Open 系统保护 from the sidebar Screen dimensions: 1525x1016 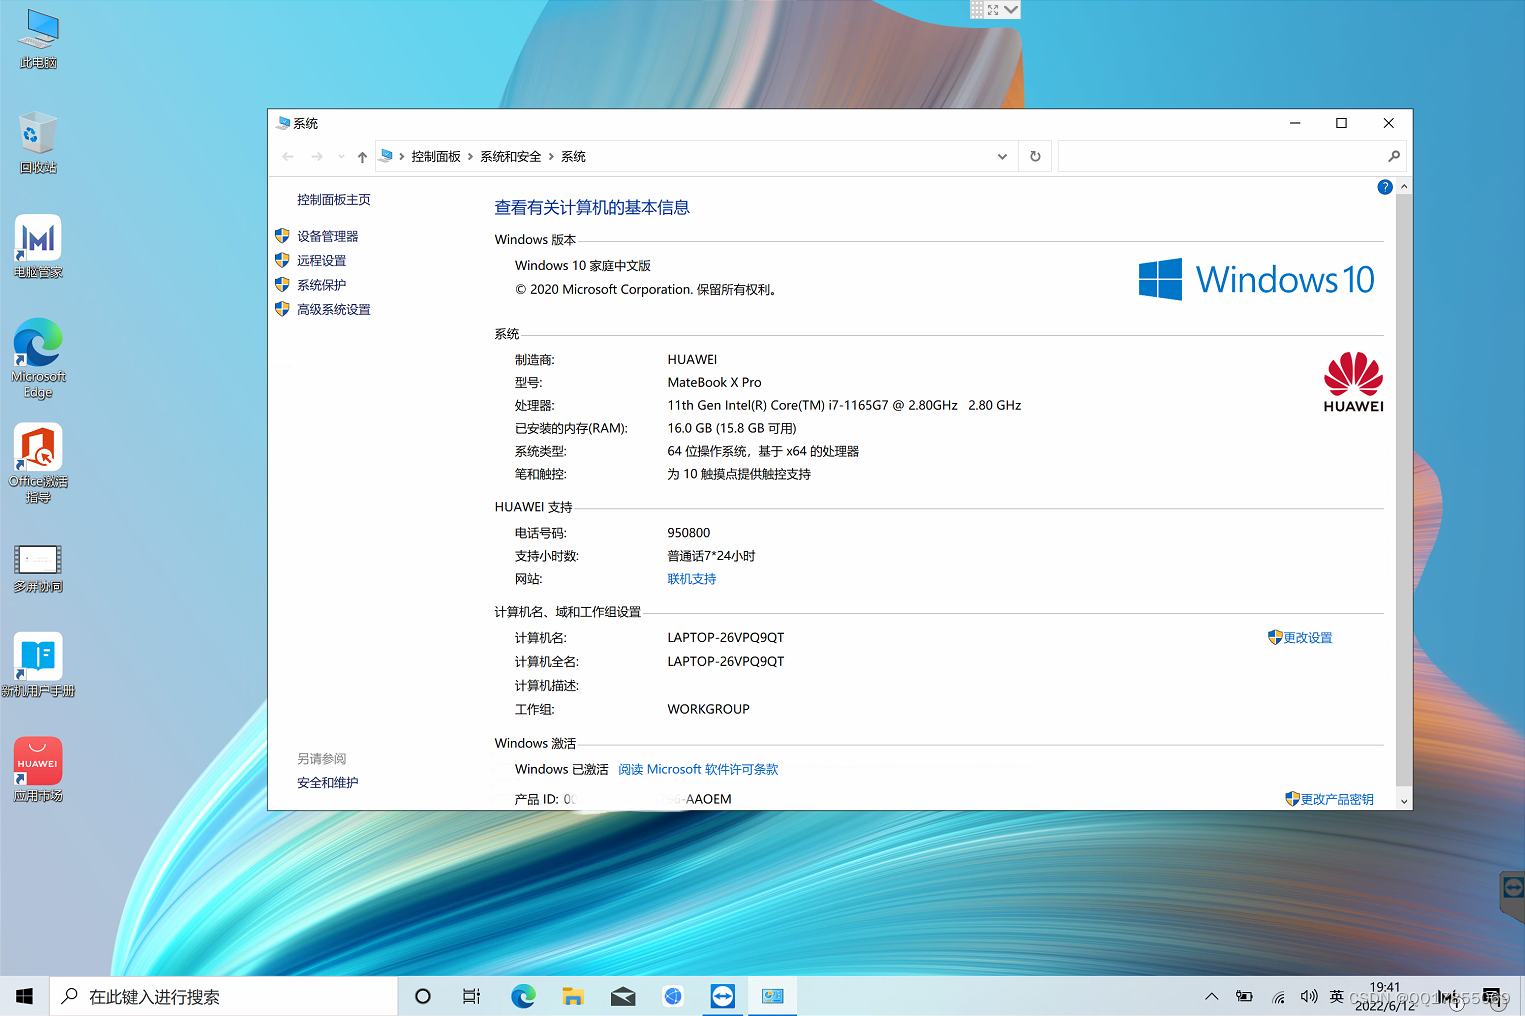pos(321,285)
